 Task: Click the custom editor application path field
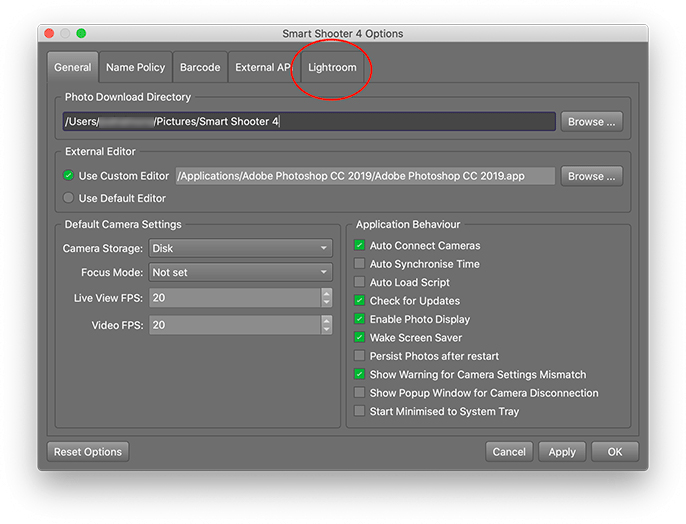[x=365, y=176]
